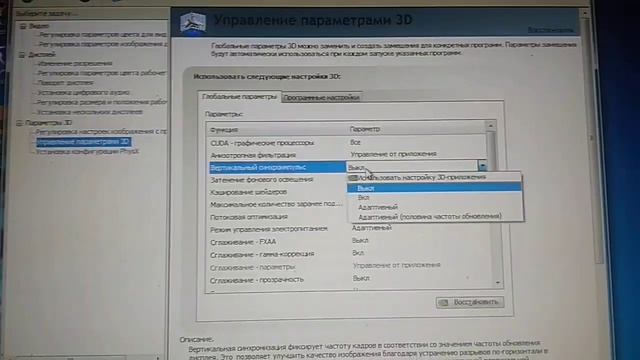Select 'Кэширование шейдеров' row
Screen dimensions: 640x360
click(249, 192)
